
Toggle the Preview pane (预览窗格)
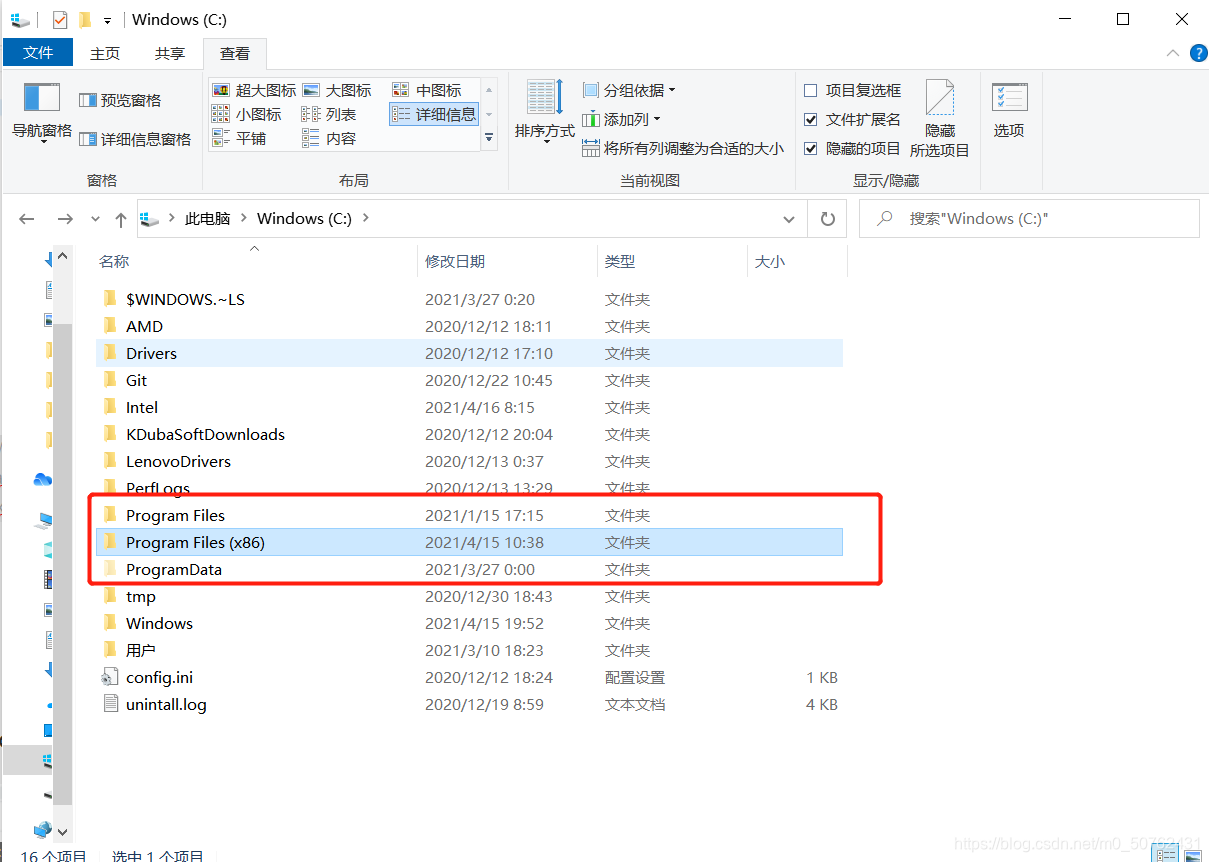click(x=120, y=100)
